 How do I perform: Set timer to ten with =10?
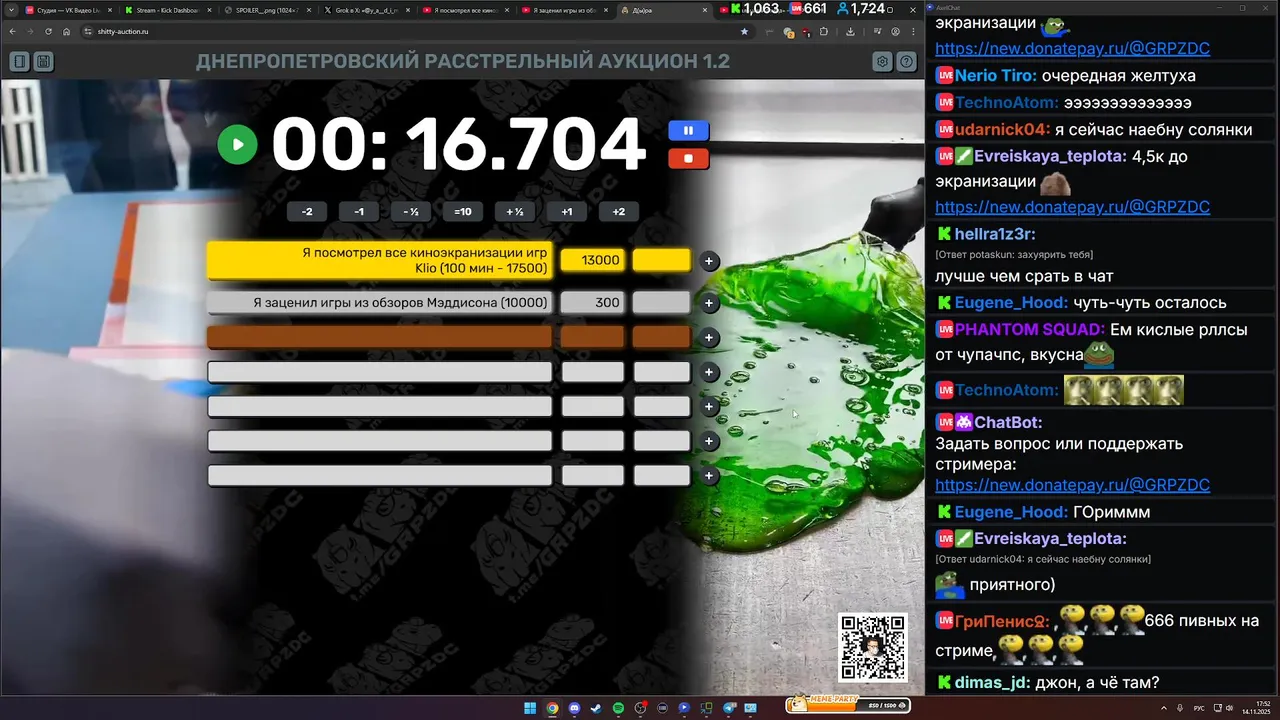463,212
